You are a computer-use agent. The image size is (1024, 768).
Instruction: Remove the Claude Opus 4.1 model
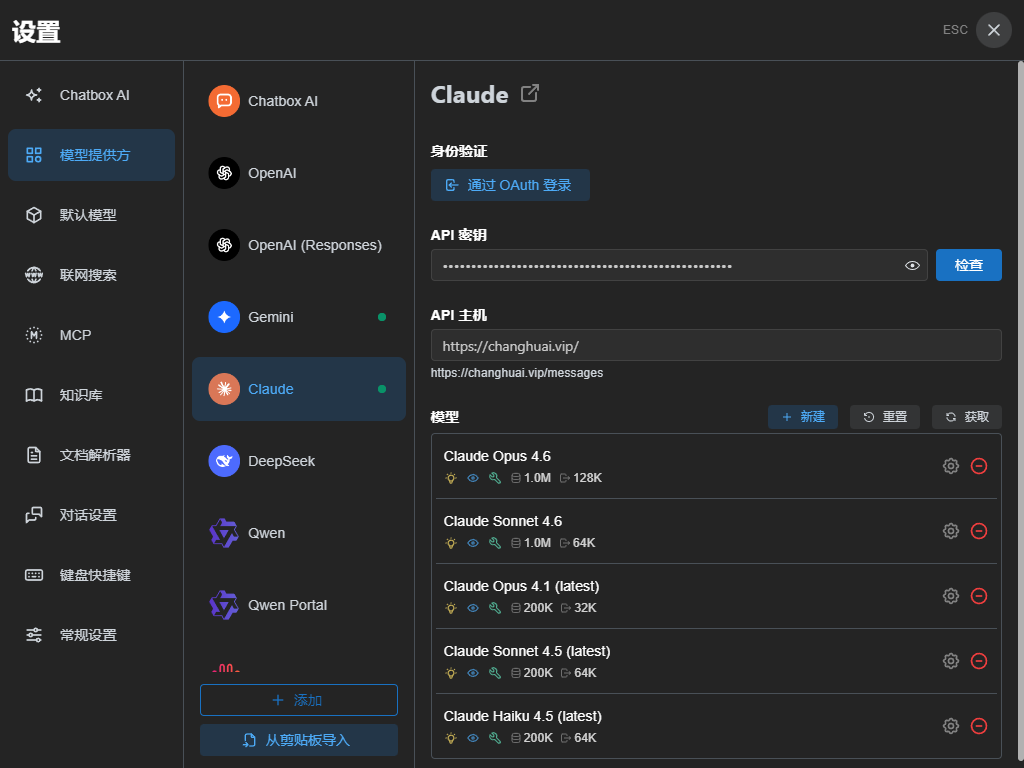pyautogui.click(x=979, y=596)
